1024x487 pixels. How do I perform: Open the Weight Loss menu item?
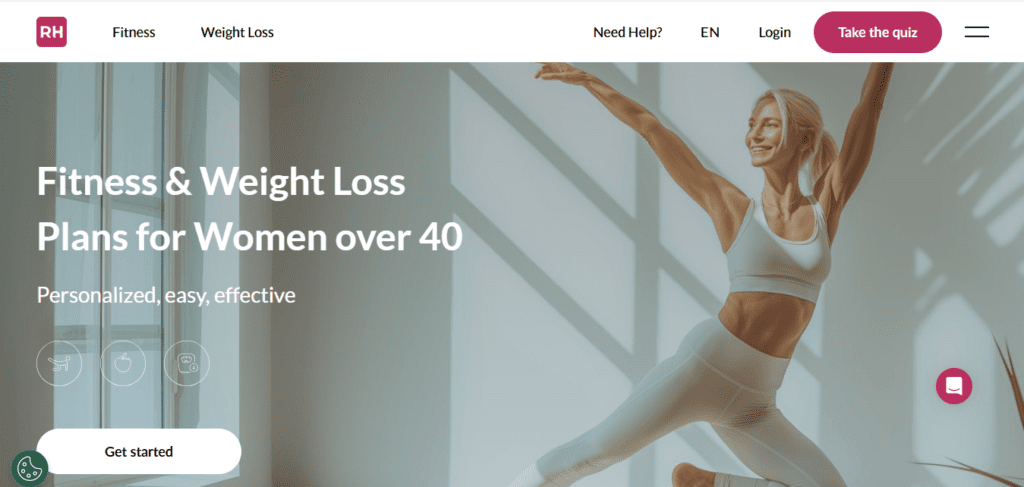(237, 32)
